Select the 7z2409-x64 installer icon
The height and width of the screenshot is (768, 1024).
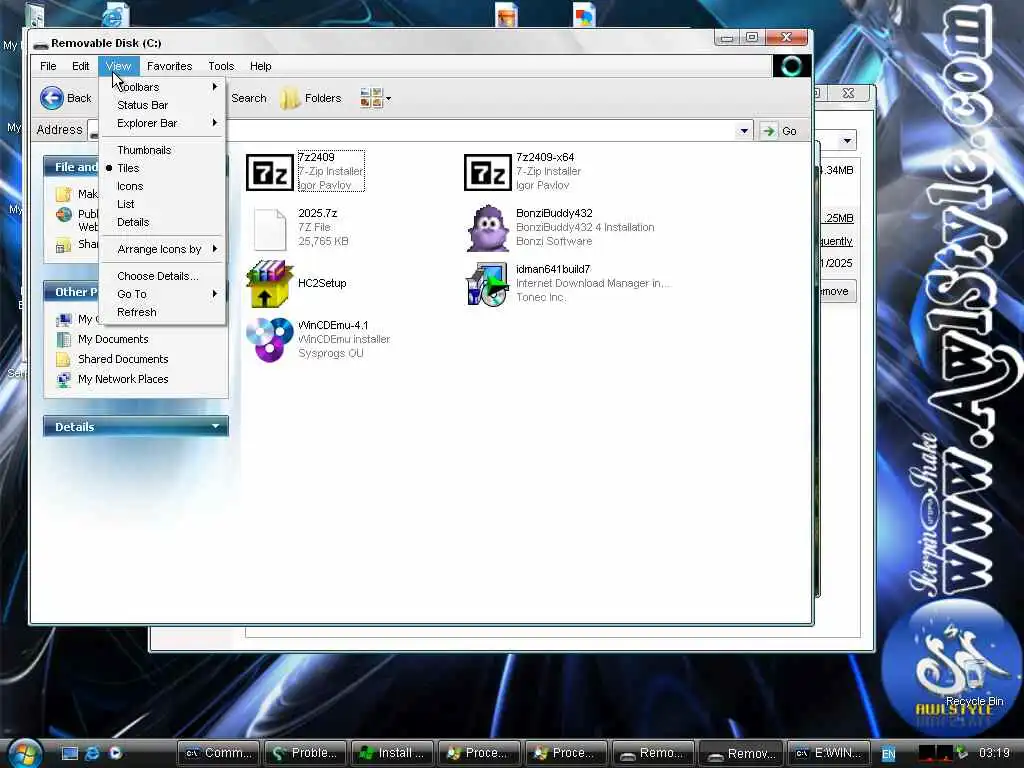[487, 172]
